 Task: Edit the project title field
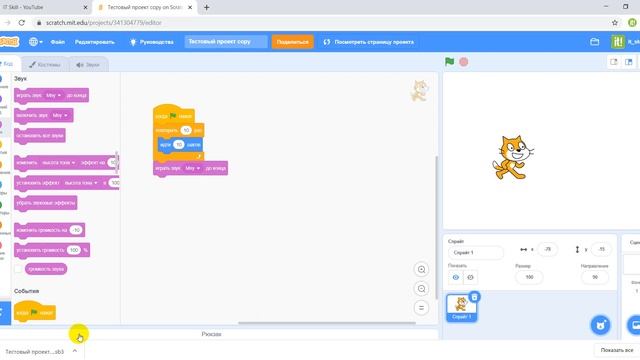[226, 42]
